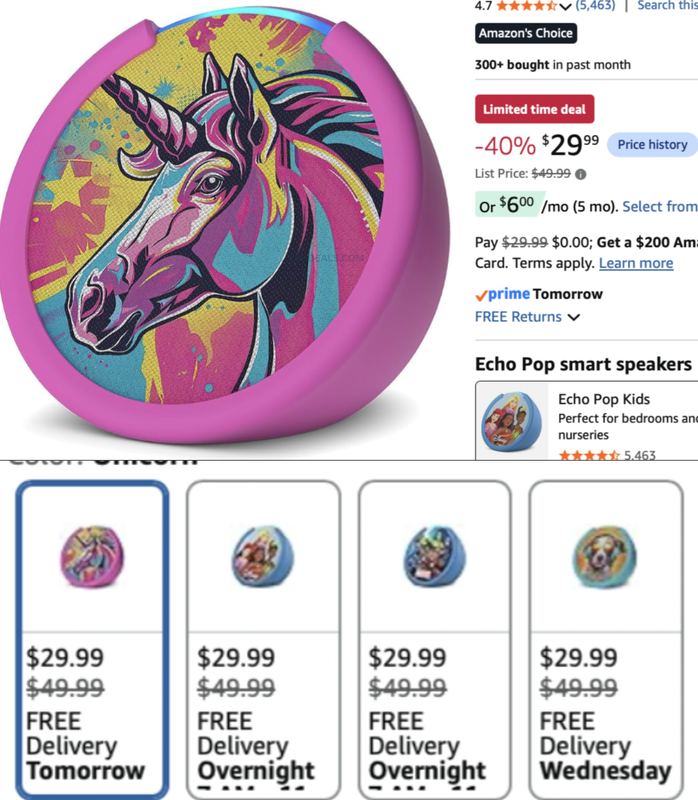The image size is (698, 800).
Task: Click the FREE Returns text link
Action: pos(518,317)
